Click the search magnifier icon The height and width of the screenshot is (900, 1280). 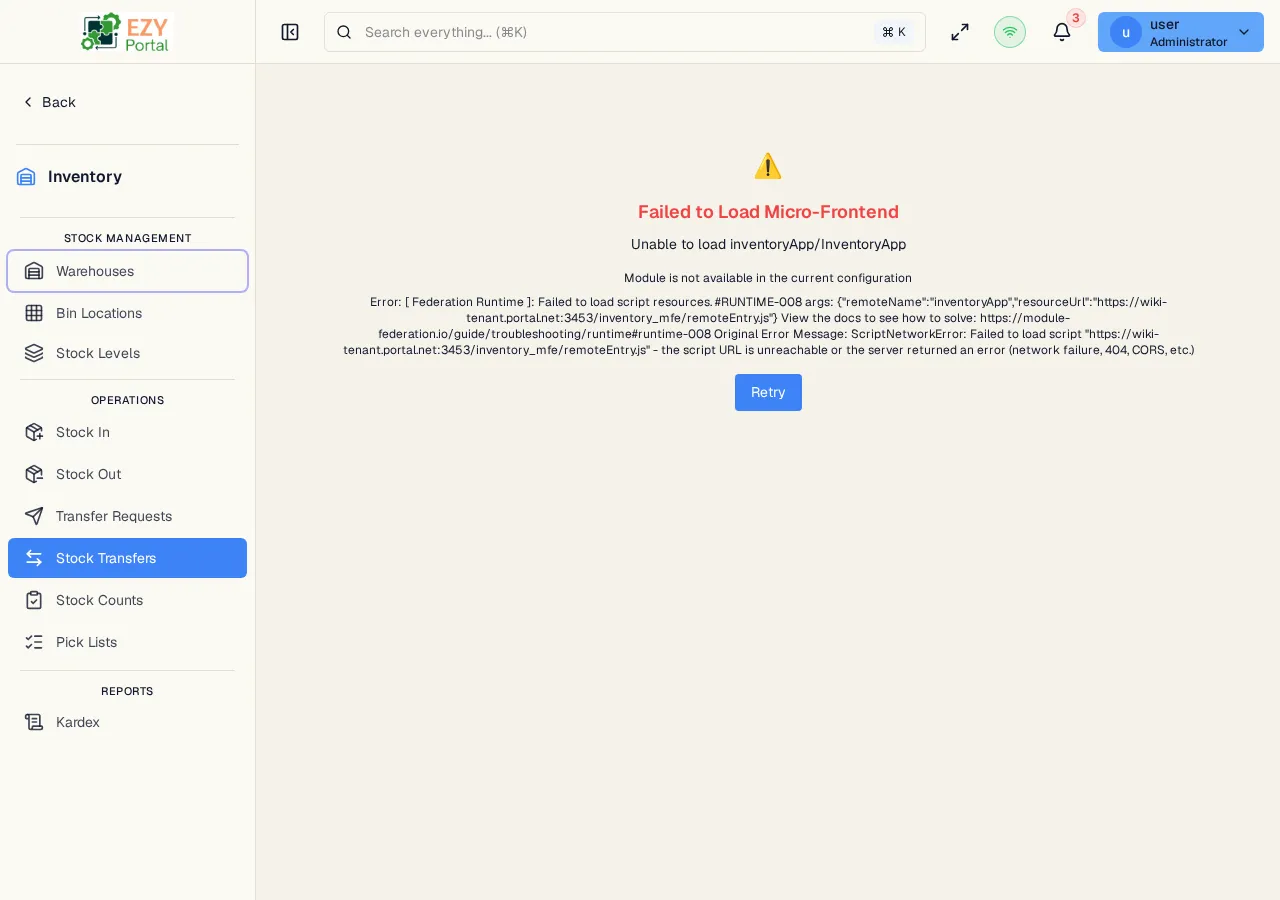point(344,32)
